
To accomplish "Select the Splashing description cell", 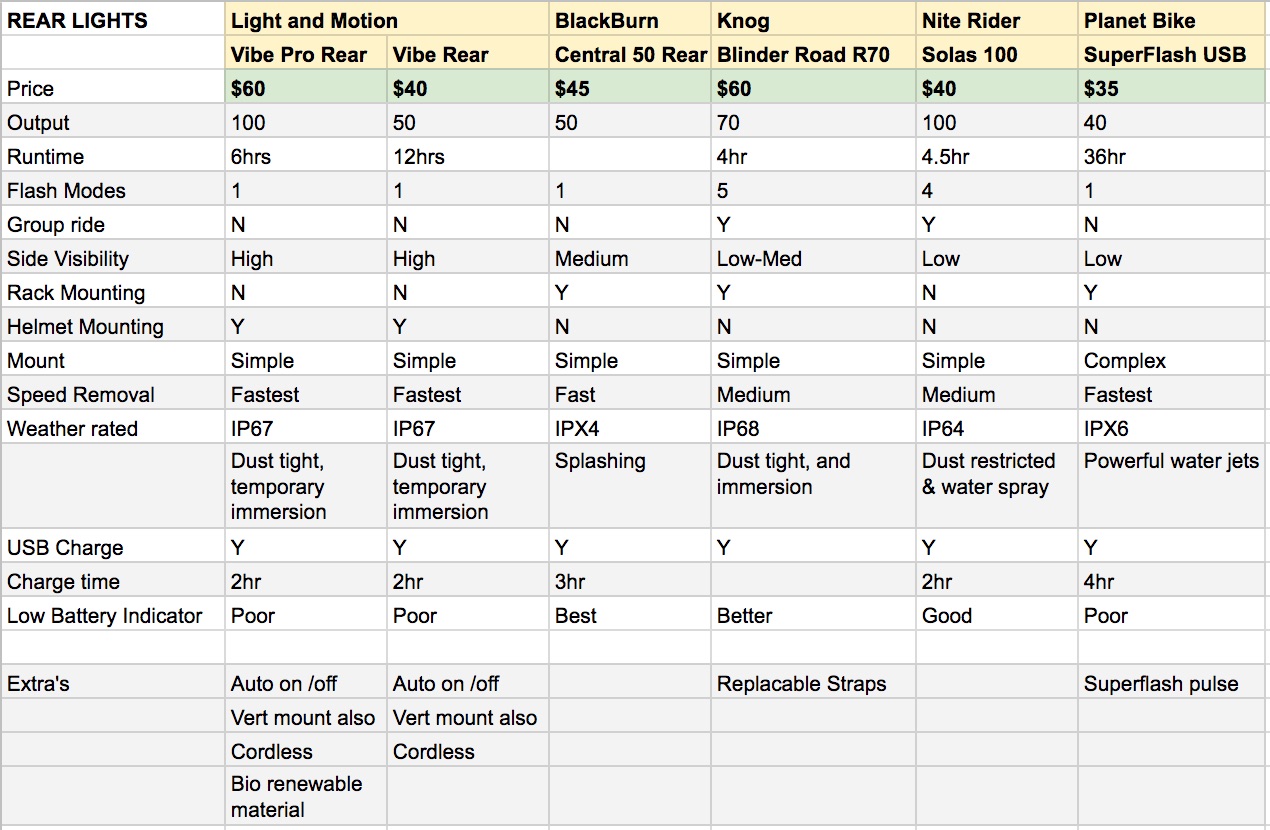I will (x=601, y=461).
